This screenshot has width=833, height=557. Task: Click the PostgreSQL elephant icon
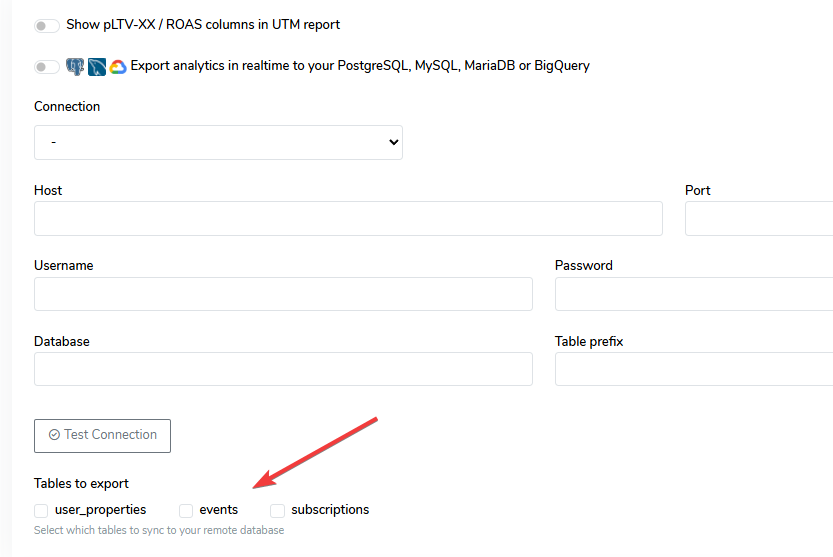[75, 66]
